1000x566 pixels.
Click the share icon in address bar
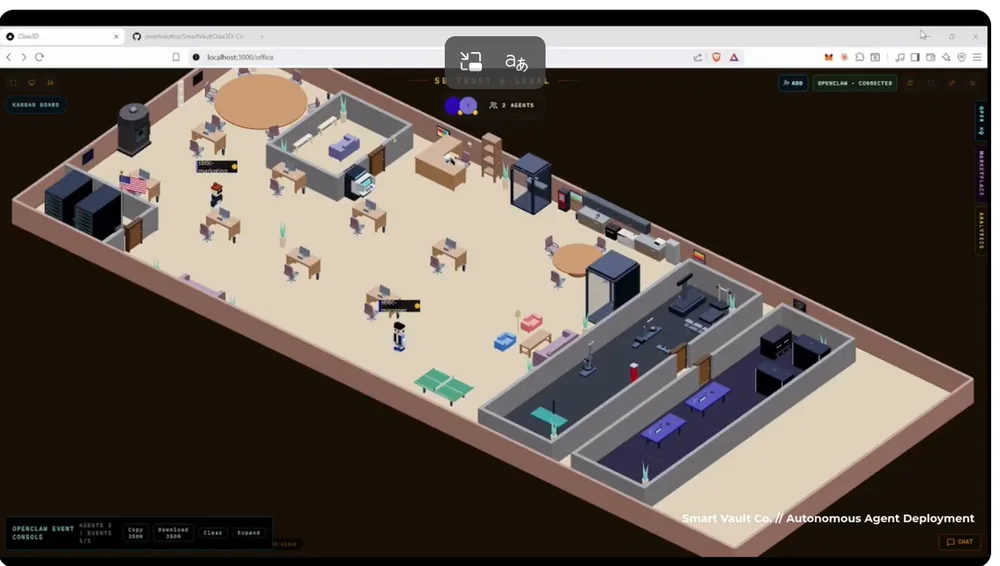698,57
